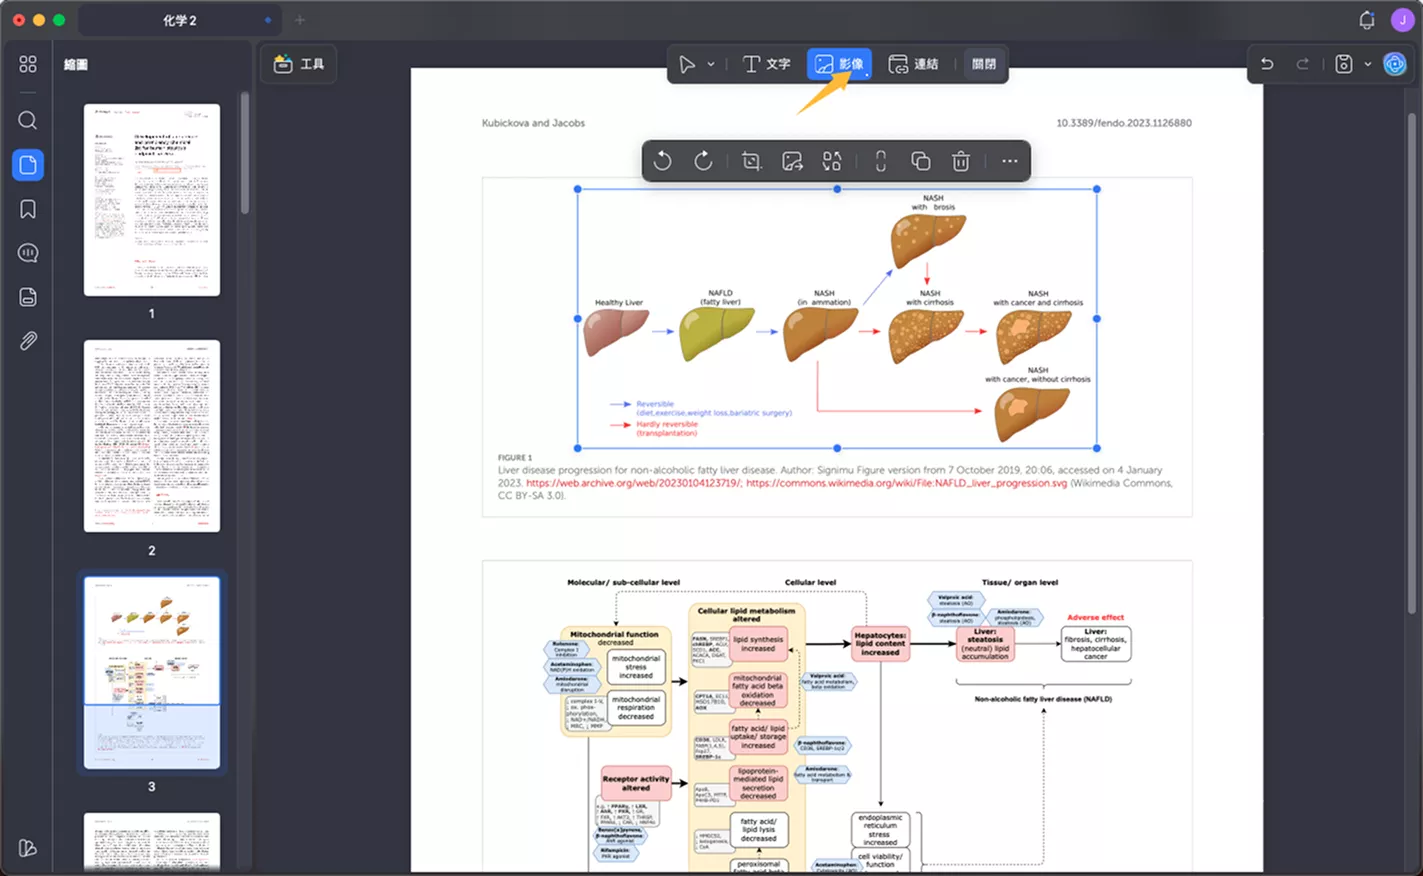Click the thumbnail label number 3

tap(152, 787)
